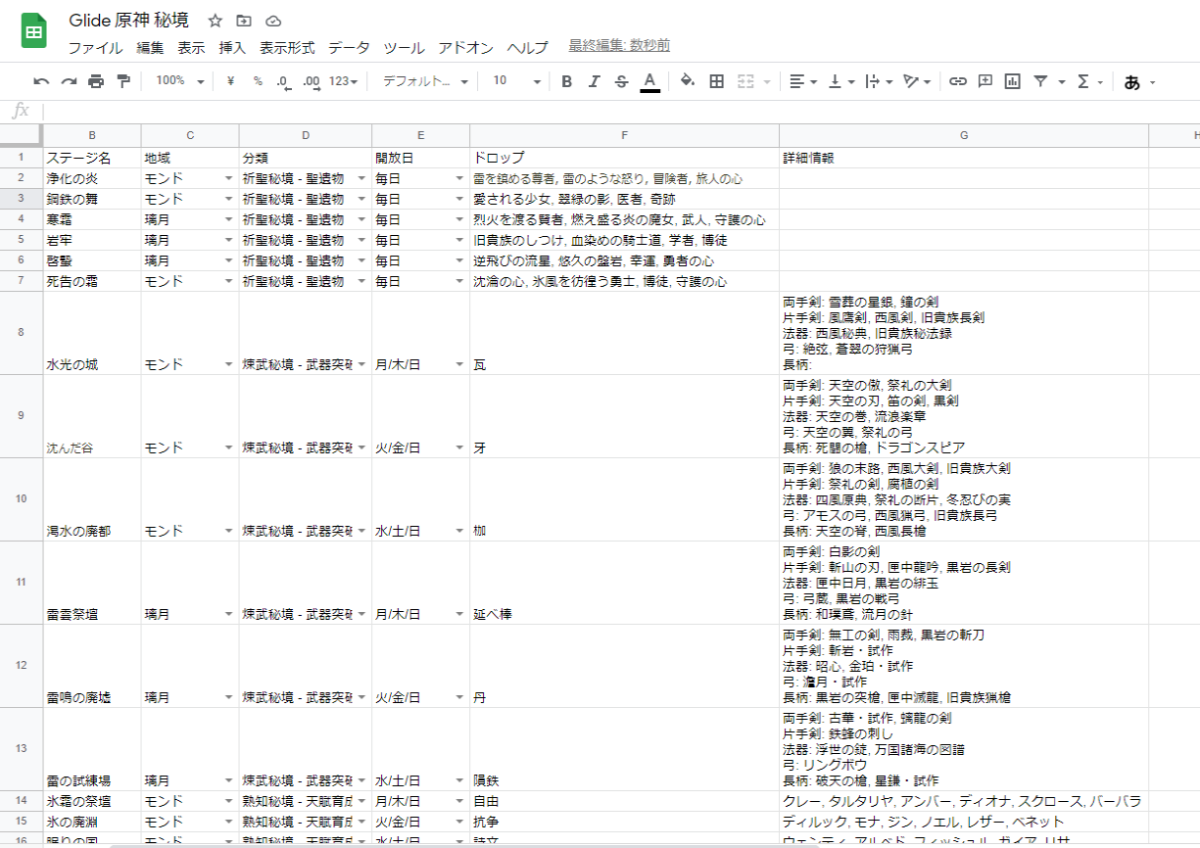The height and width of the screenshot is (848, 1200).
Task: Check the cloud save status icon
Action: [x=273, y=21]
